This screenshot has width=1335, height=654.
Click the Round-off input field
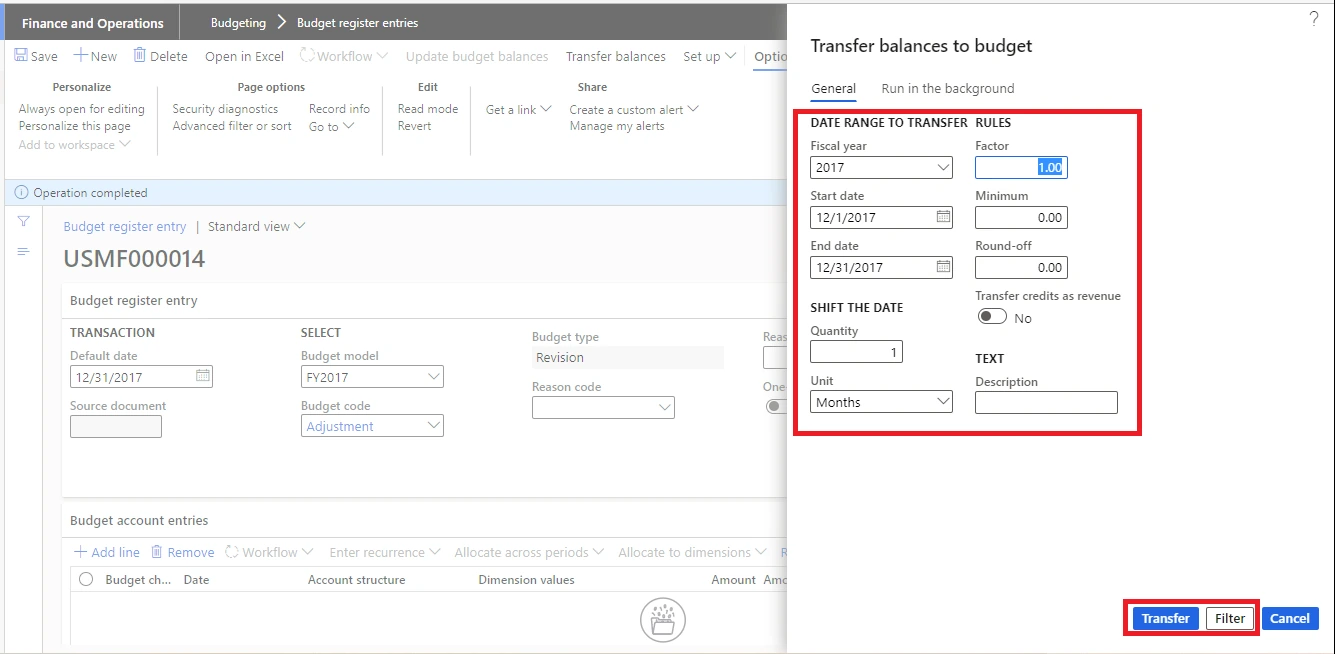(x=1021, y=267)
